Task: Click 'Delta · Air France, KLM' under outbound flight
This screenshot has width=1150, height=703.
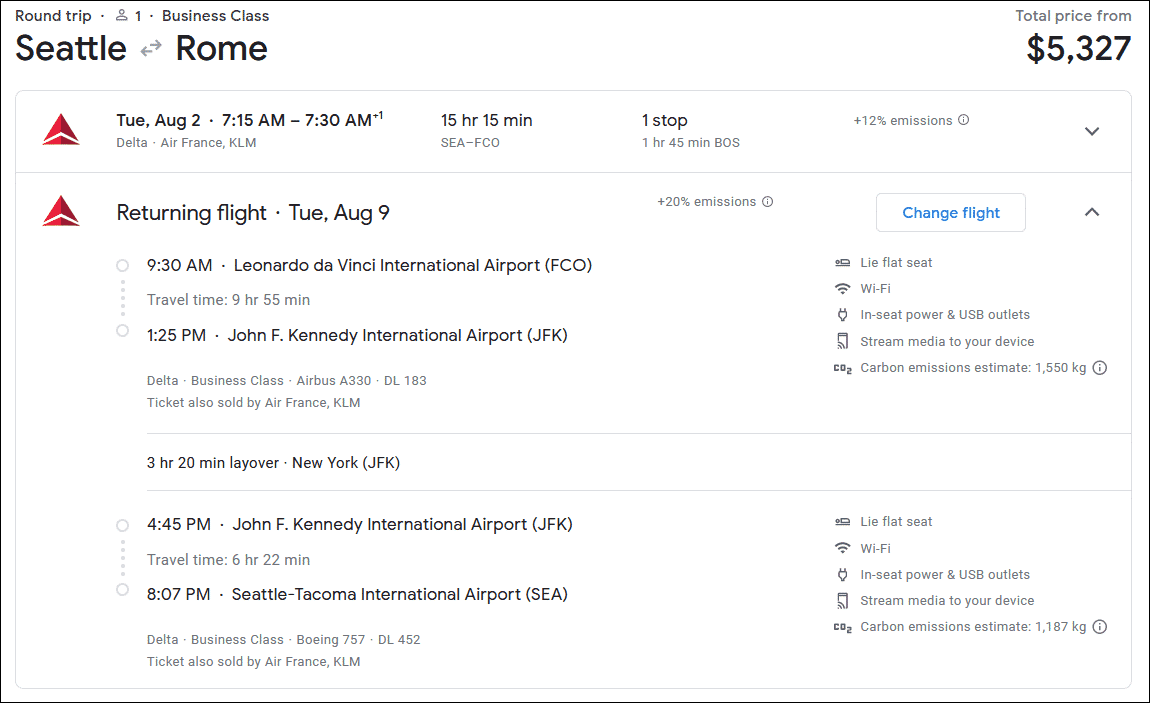Action: (186, 142)
